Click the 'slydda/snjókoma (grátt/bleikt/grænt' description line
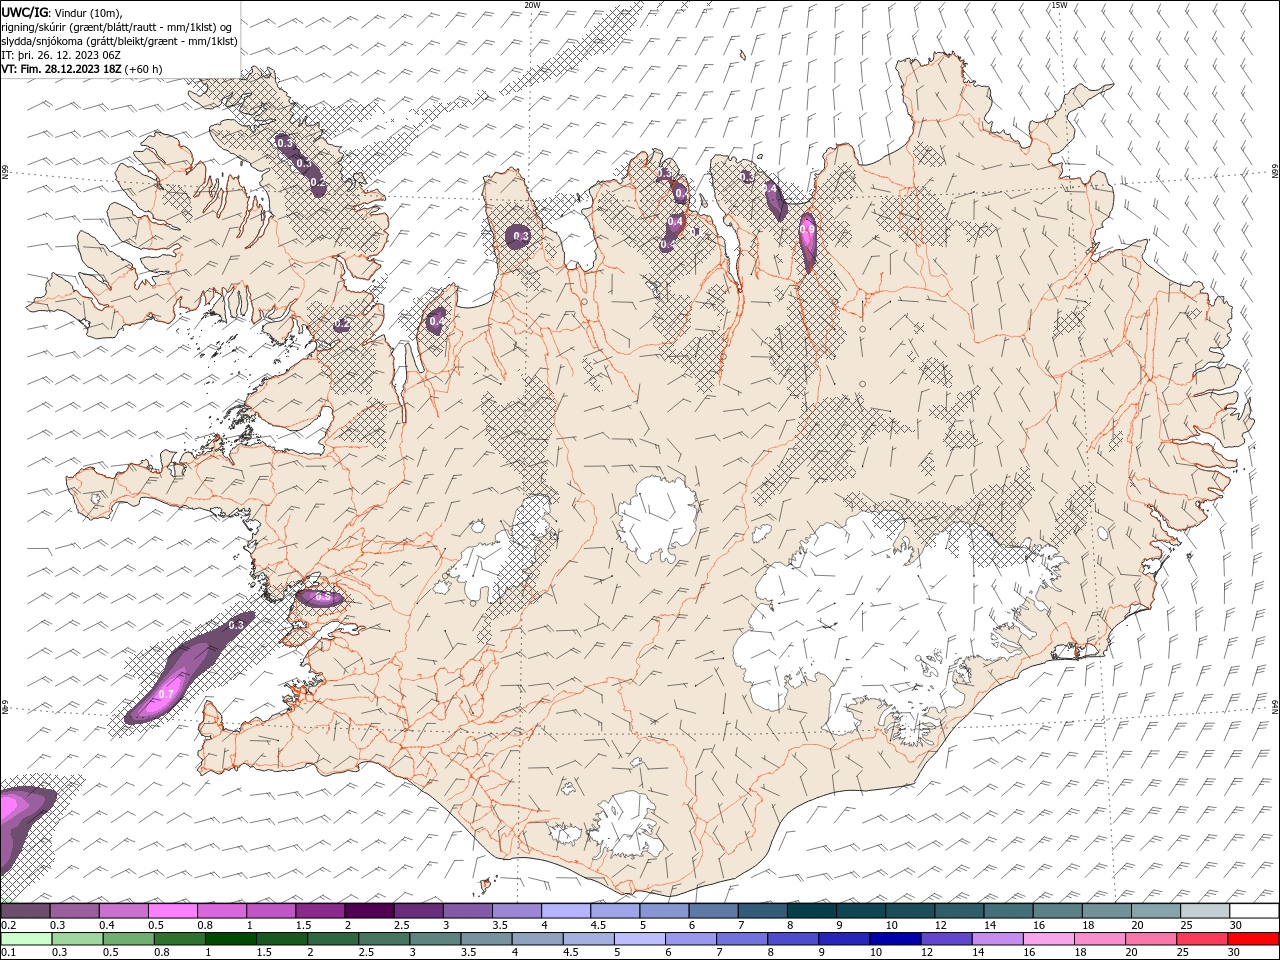 [x=119, y=41]
